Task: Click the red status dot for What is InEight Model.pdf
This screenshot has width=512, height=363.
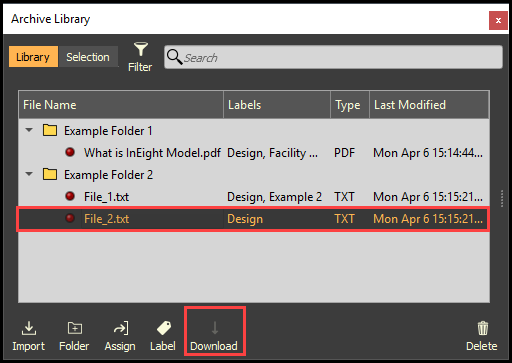Action: 70,152
